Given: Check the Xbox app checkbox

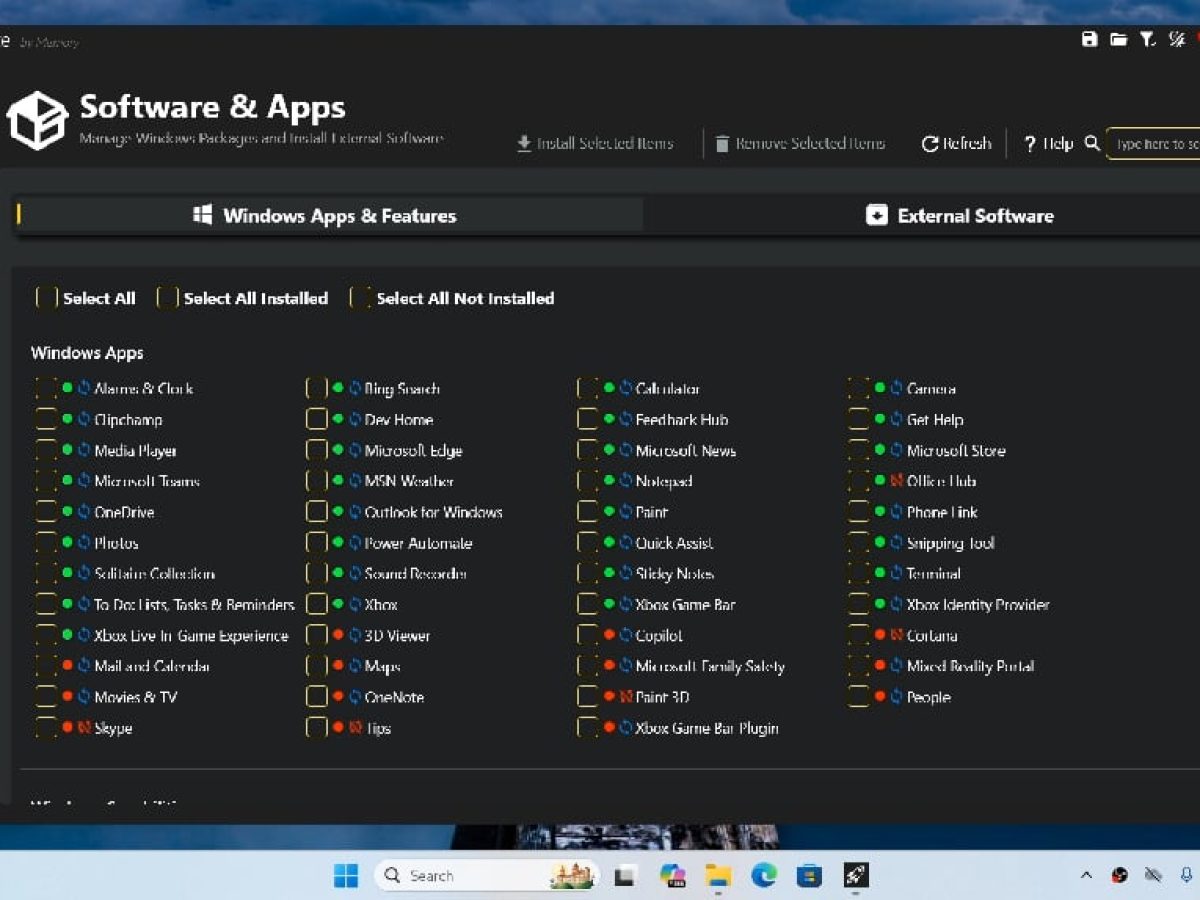Looking at the screenshot, I should click(317, 604).
